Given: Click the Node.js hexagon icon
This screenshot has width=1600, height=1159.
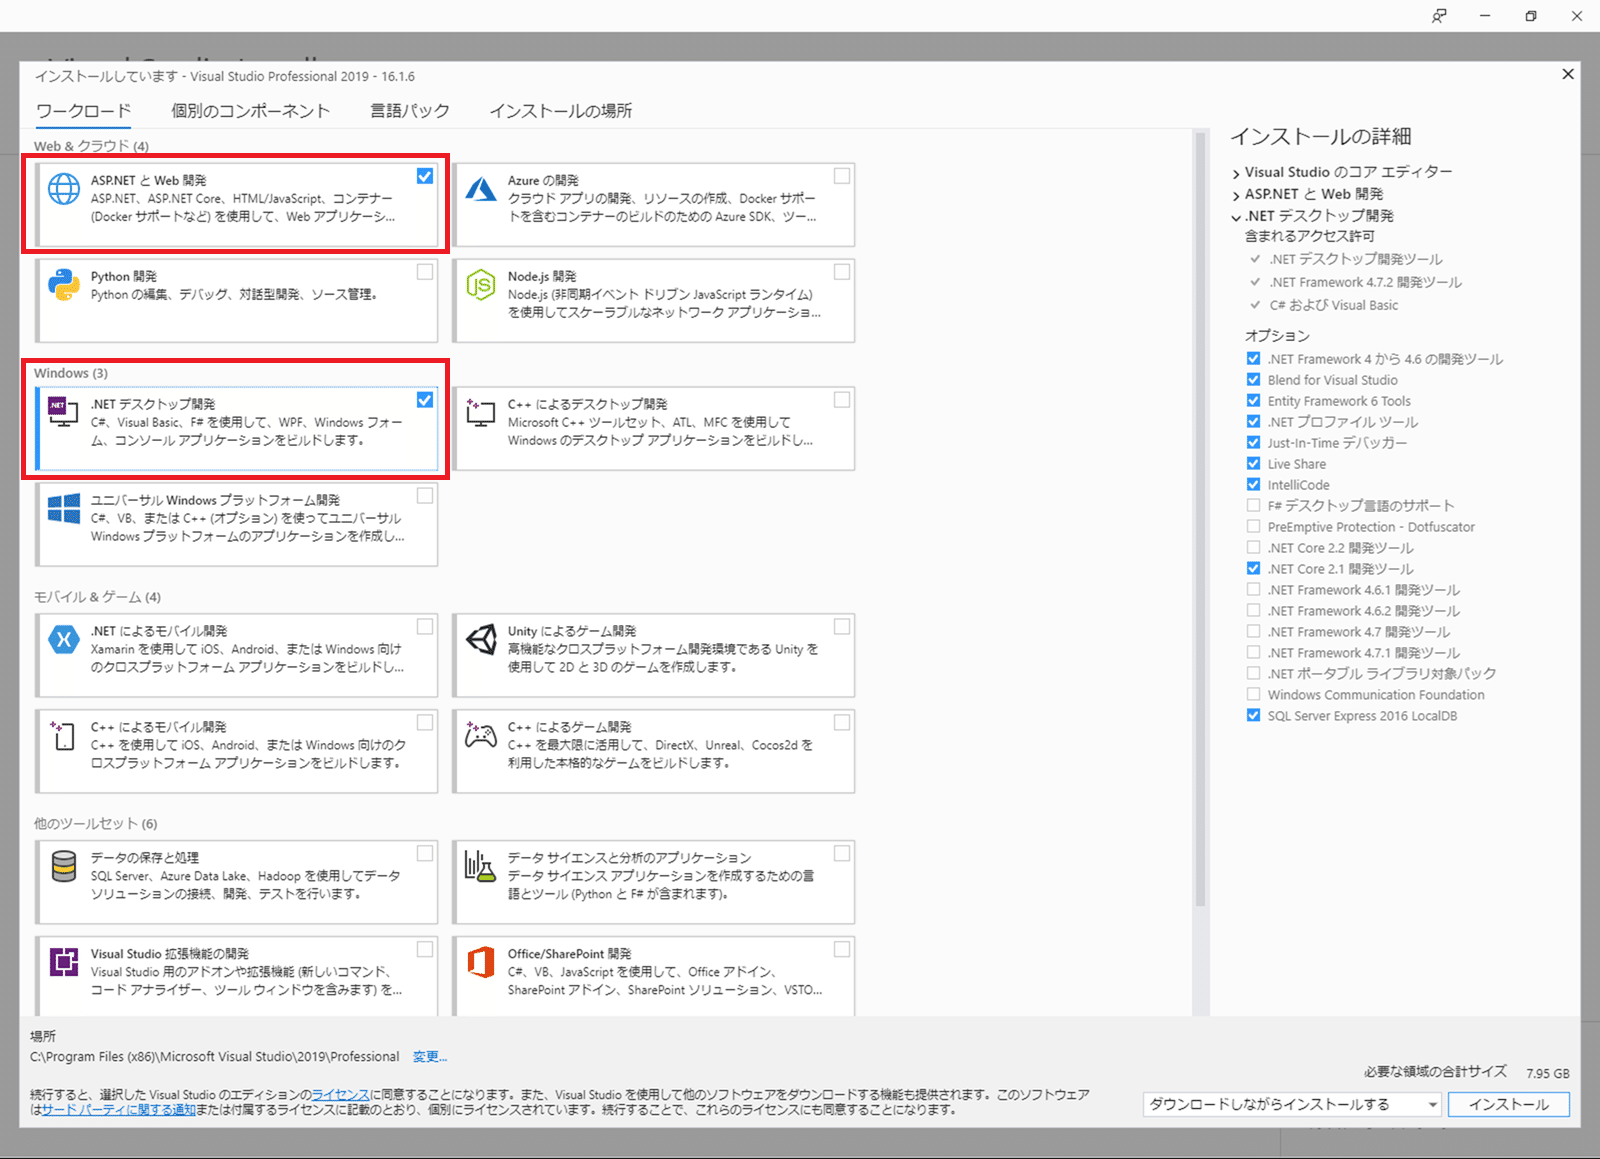Looking at the screenshot, I should point(481,285).
